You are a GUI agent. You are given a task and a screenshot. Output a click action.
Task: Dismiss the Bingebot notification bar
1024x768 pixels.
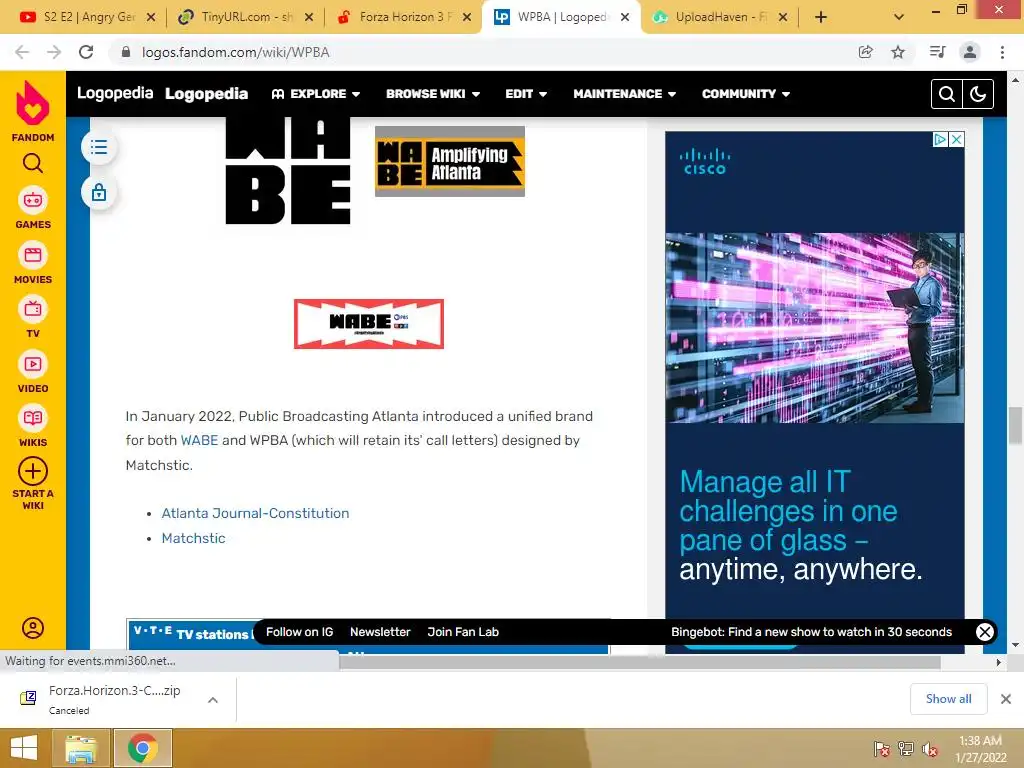point(984,632)
